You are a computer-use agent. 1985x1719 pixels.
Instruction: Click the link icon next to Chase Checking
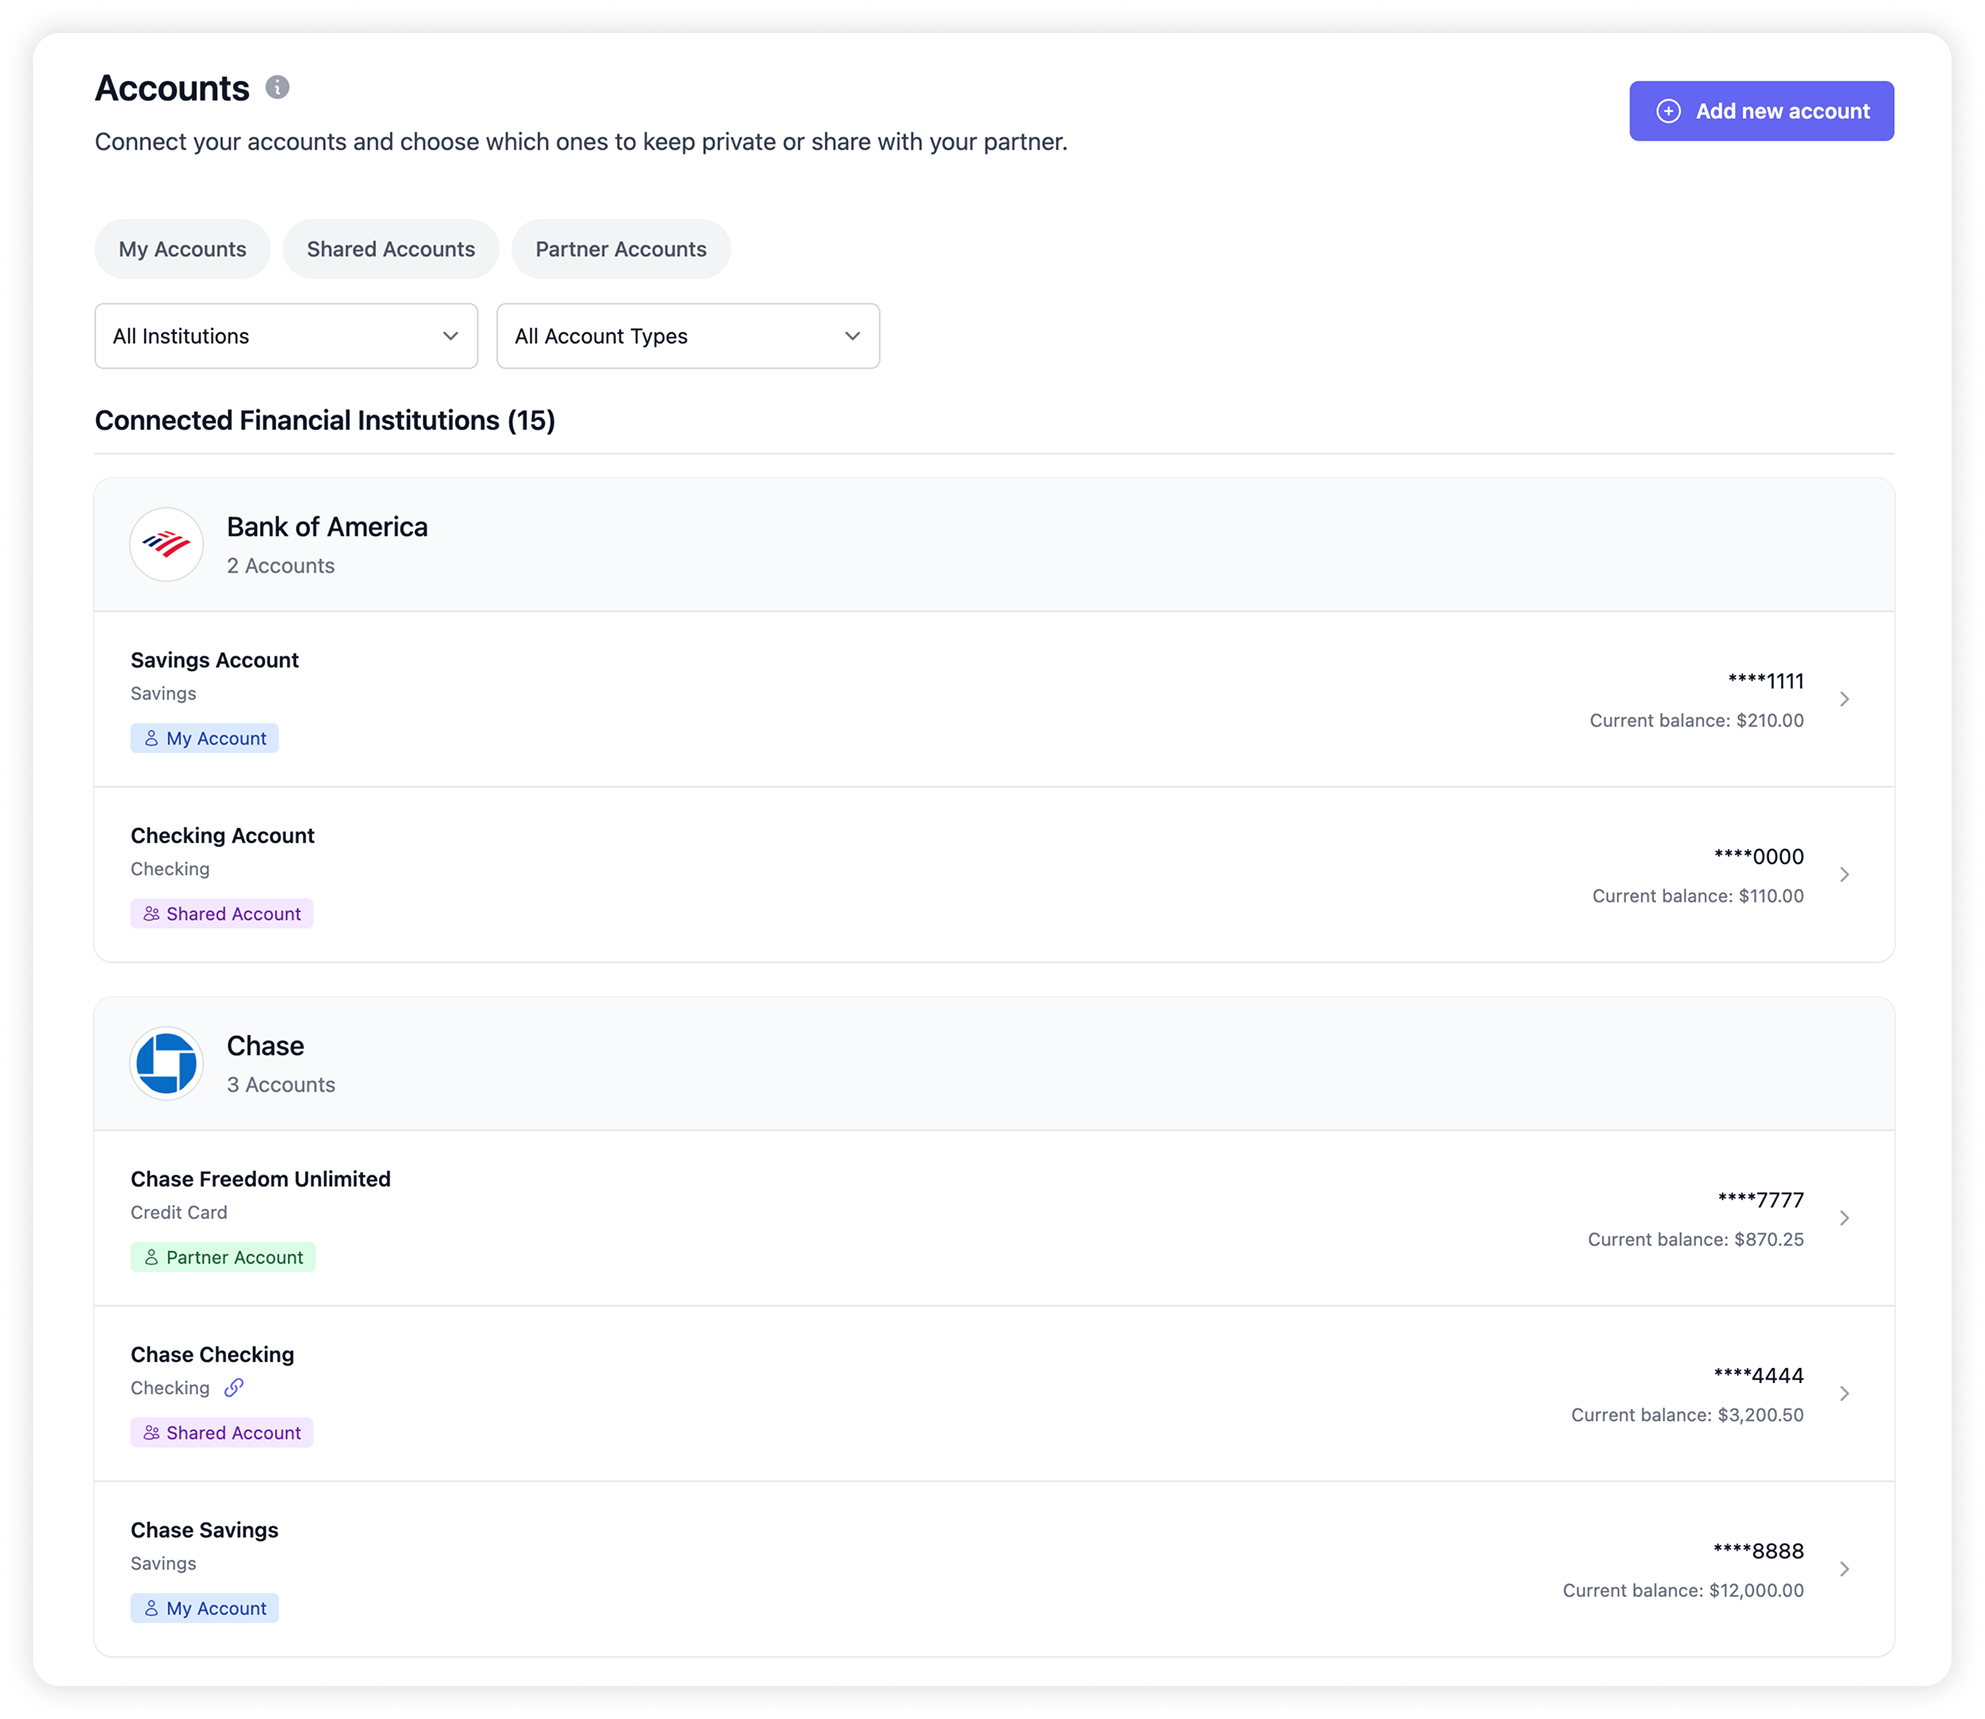click(x=234, y=1388)
